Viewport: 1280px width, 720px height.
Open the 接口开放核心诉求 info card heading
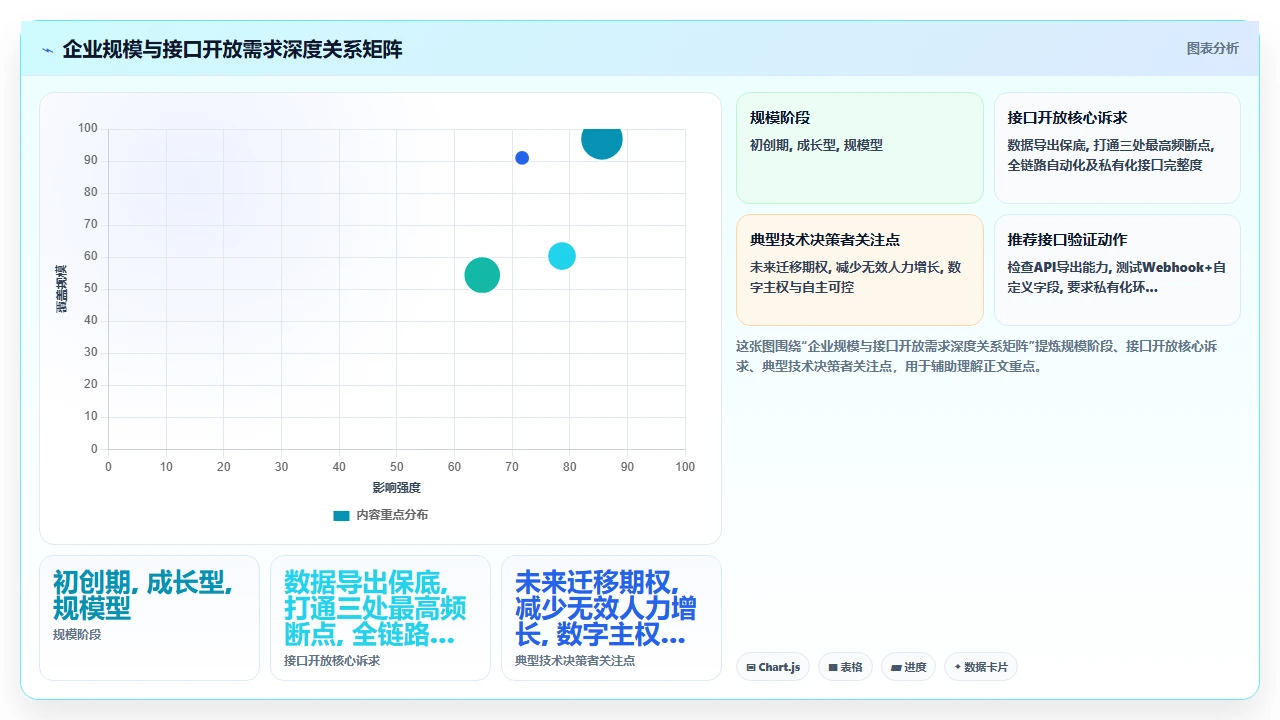pyautogui.click(x=1067, y=117)
